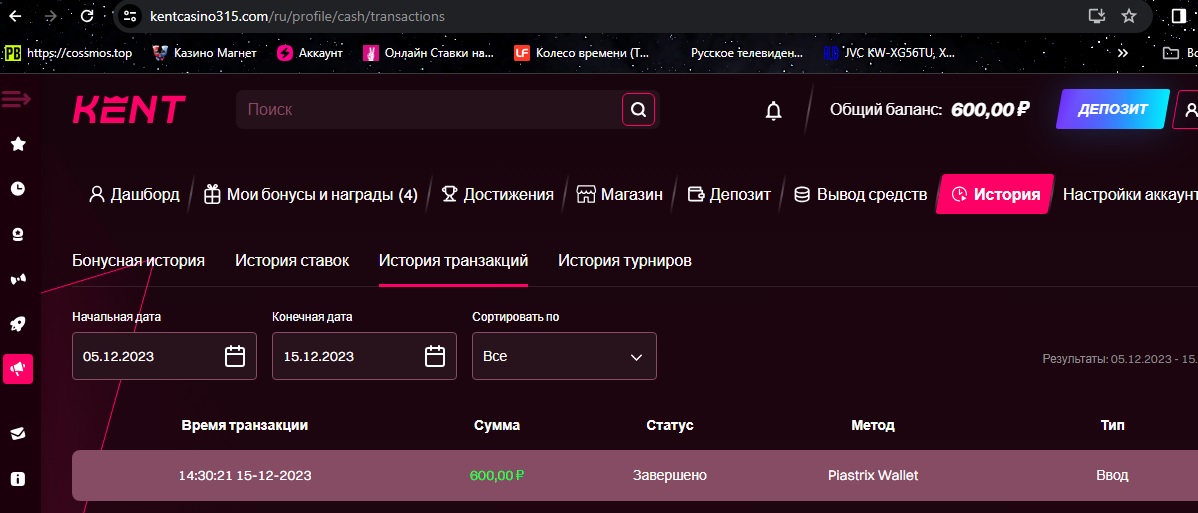
Task: Expand the left sidebar menu
Action: tap(17, 99)
